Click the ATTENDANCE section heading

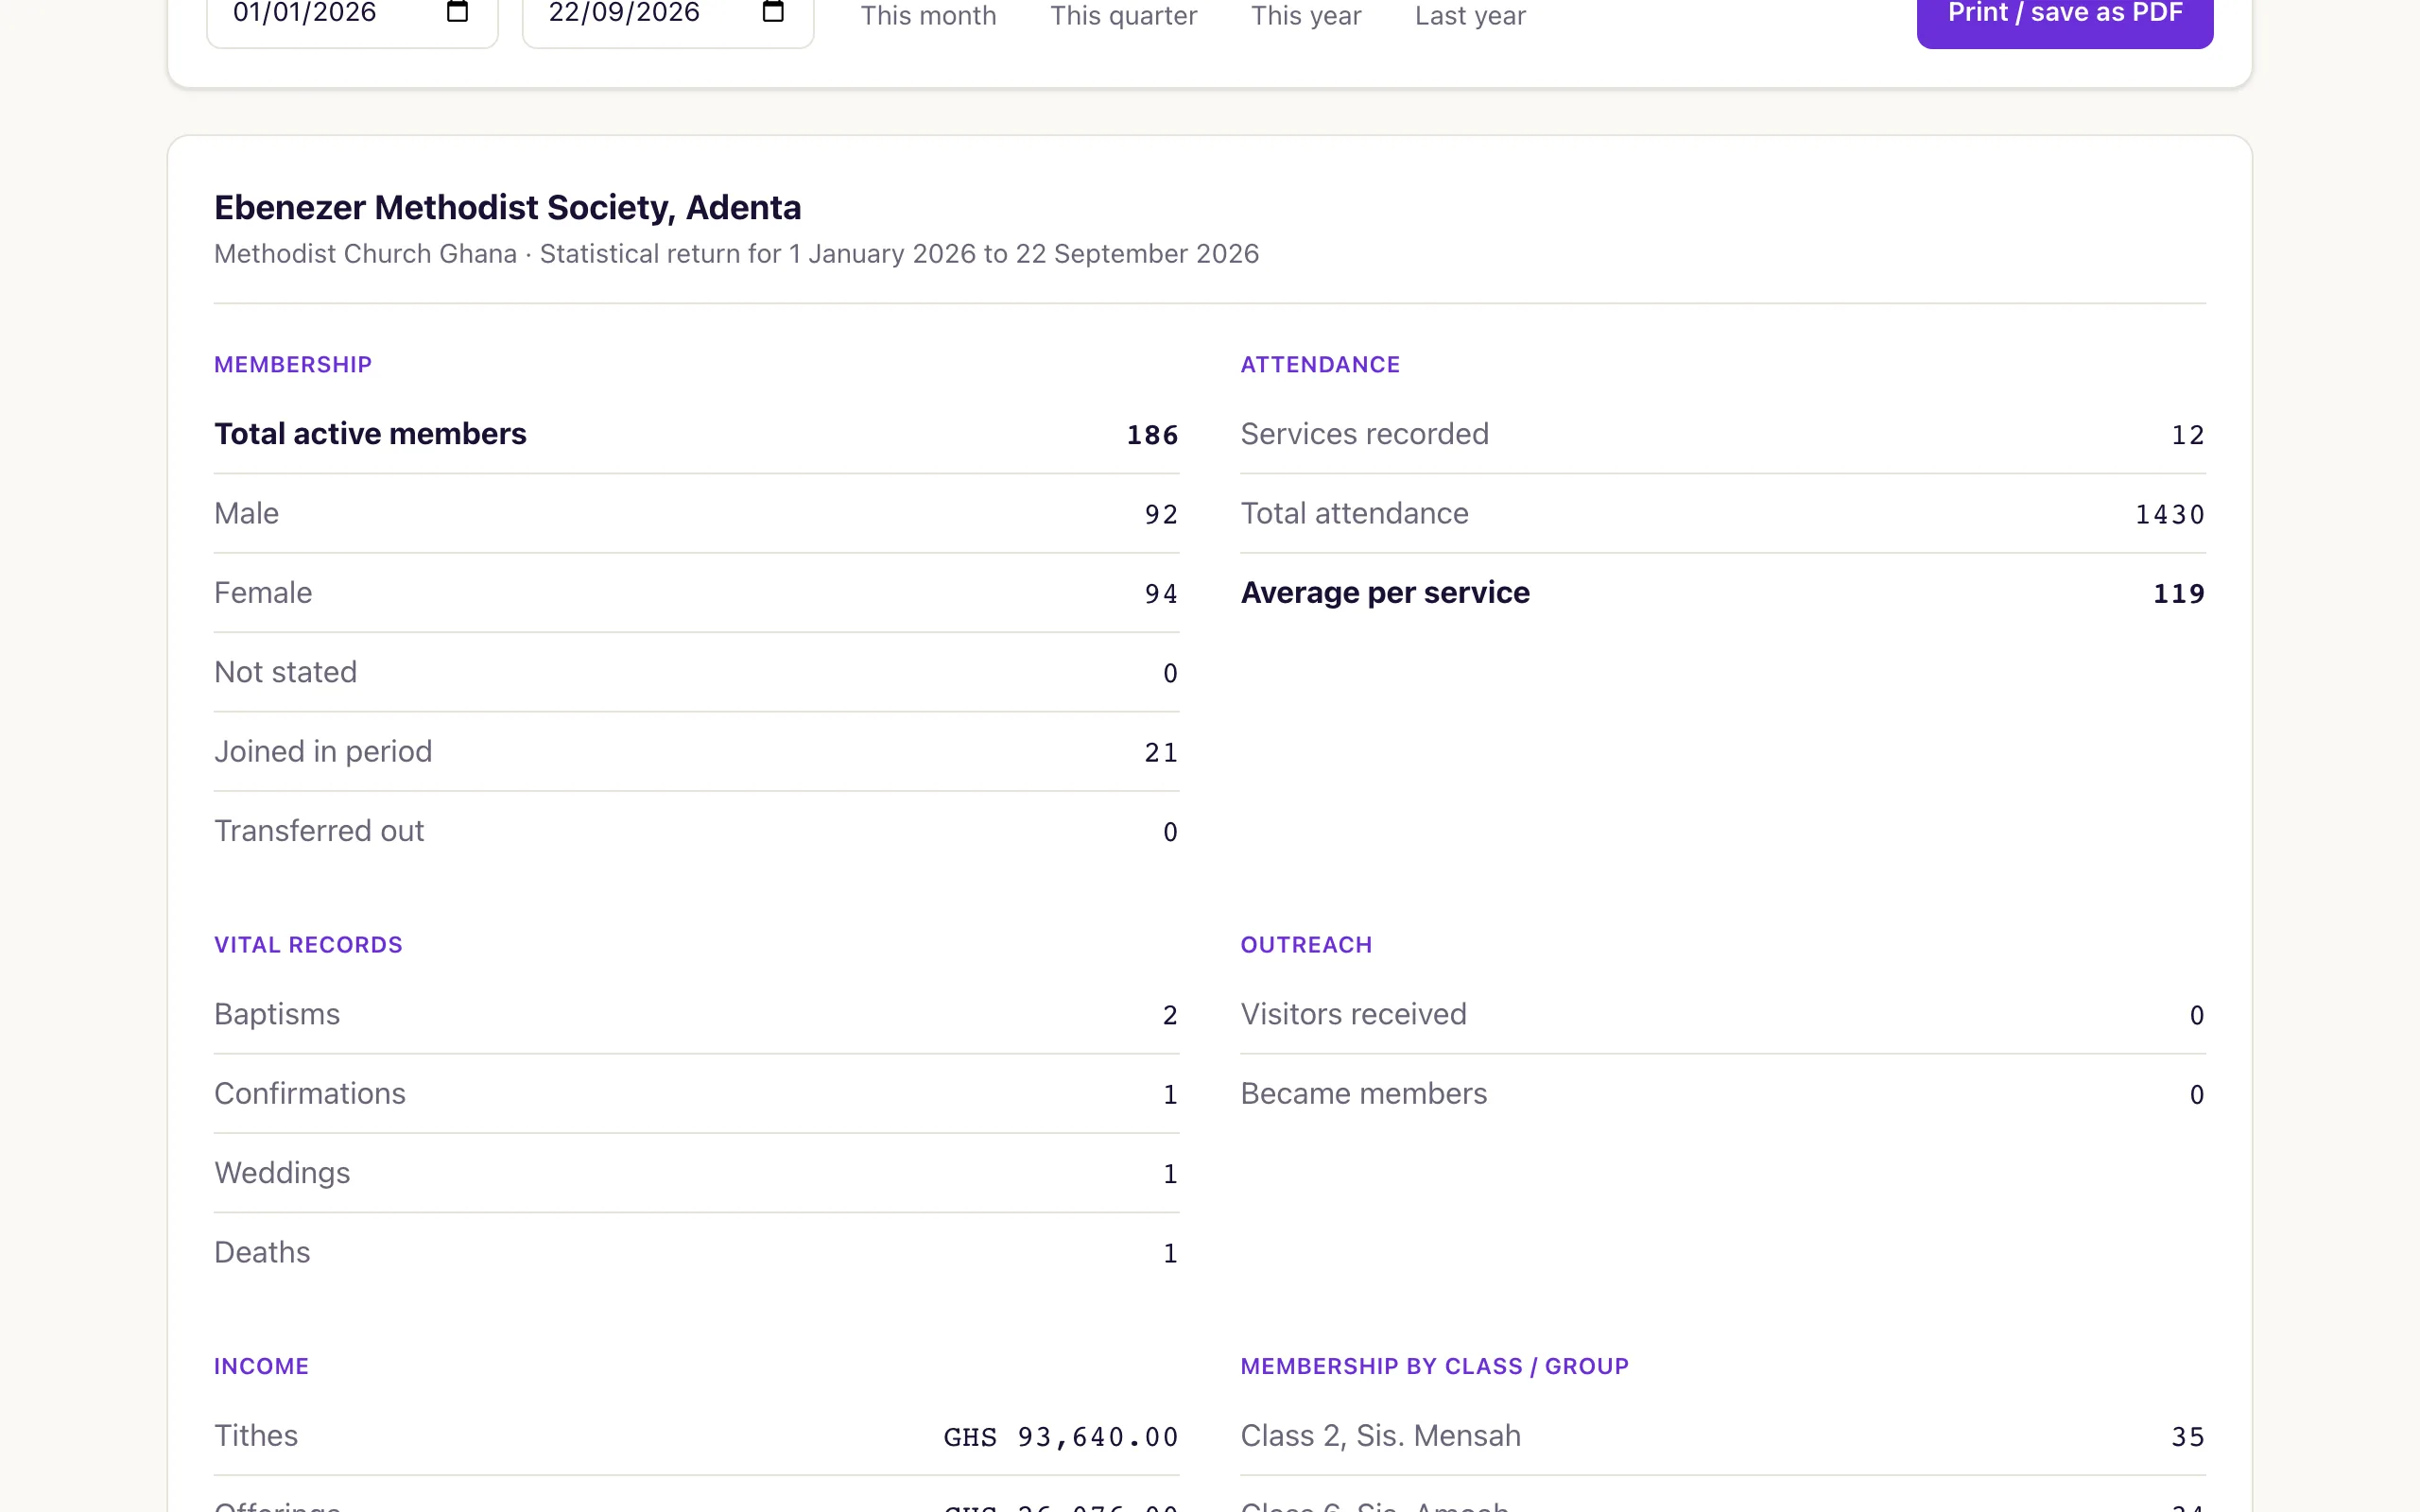pos(1320,365)
